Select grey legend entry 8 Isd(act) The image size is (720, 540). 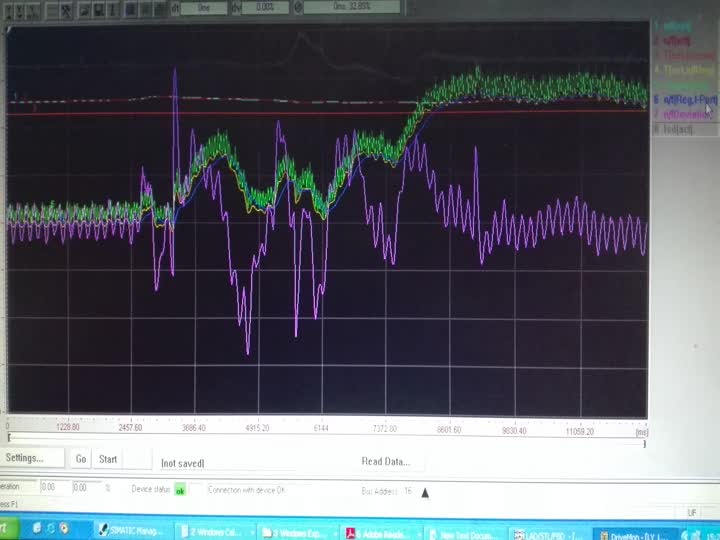coord(673,129)
